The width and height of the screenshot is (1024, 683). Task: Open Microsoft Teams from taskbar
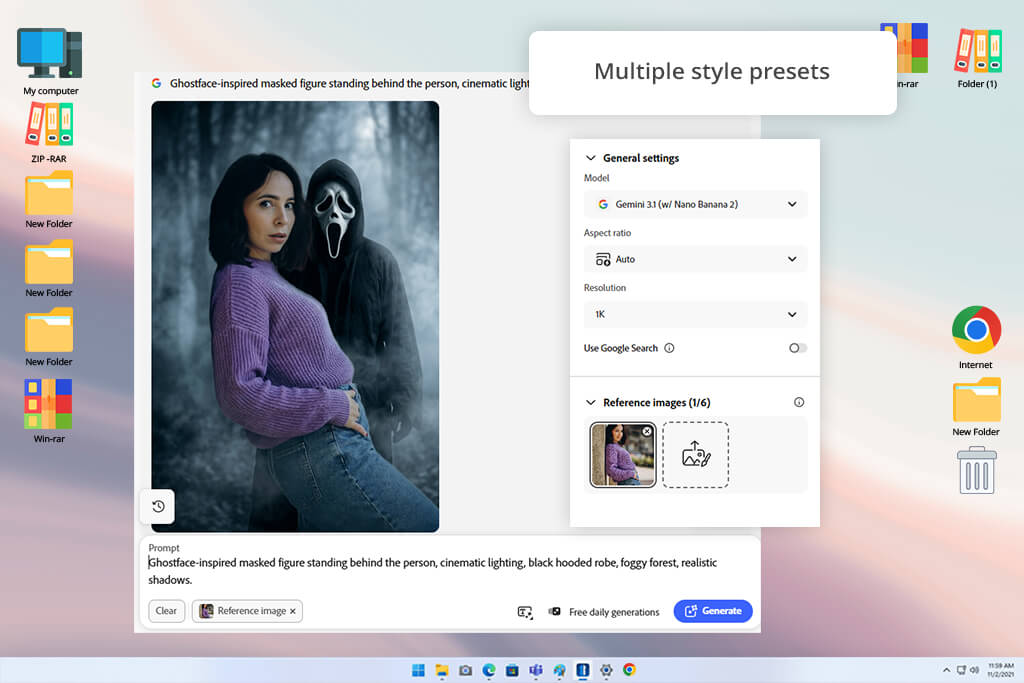pos(536,670)
